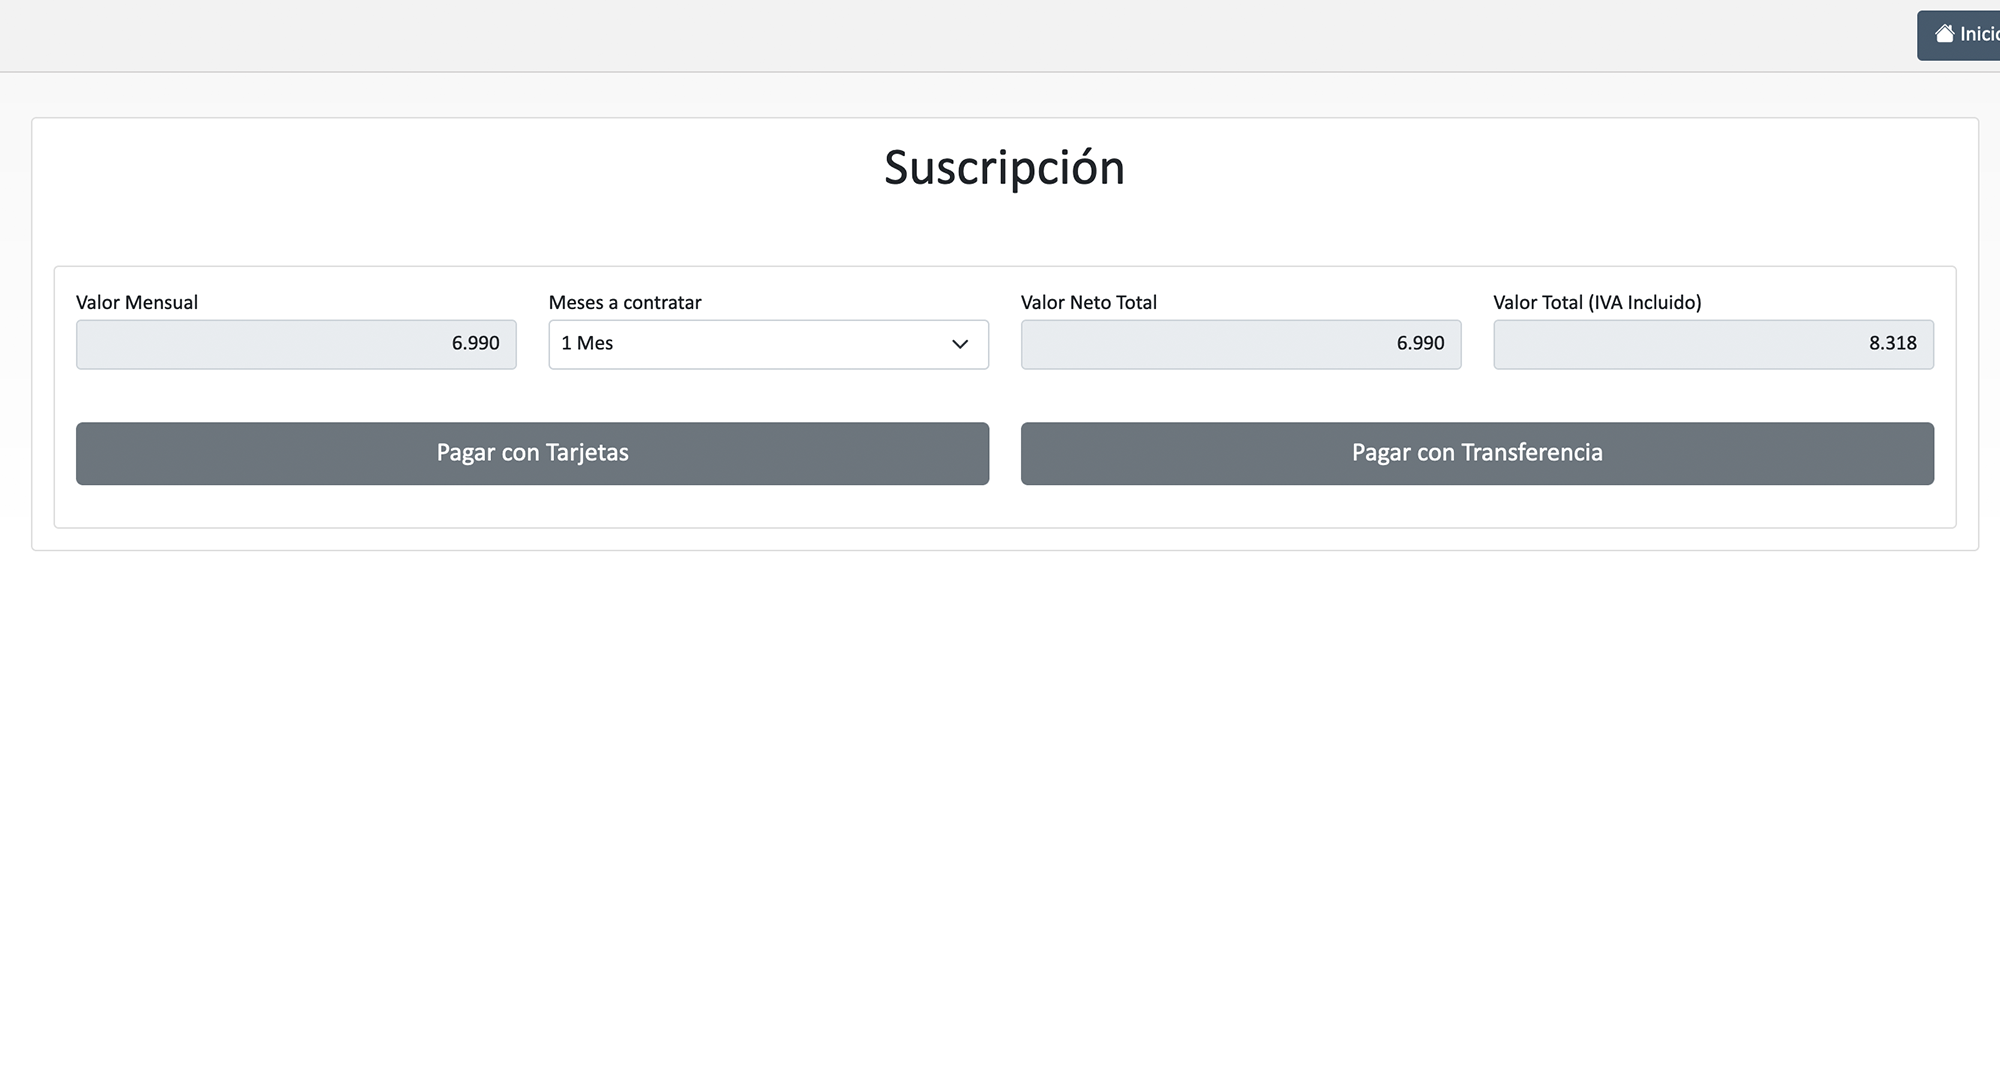Choose Pagar con Transferencia
This screenshot has width=2000, height=1086.
click(1477, 453)
